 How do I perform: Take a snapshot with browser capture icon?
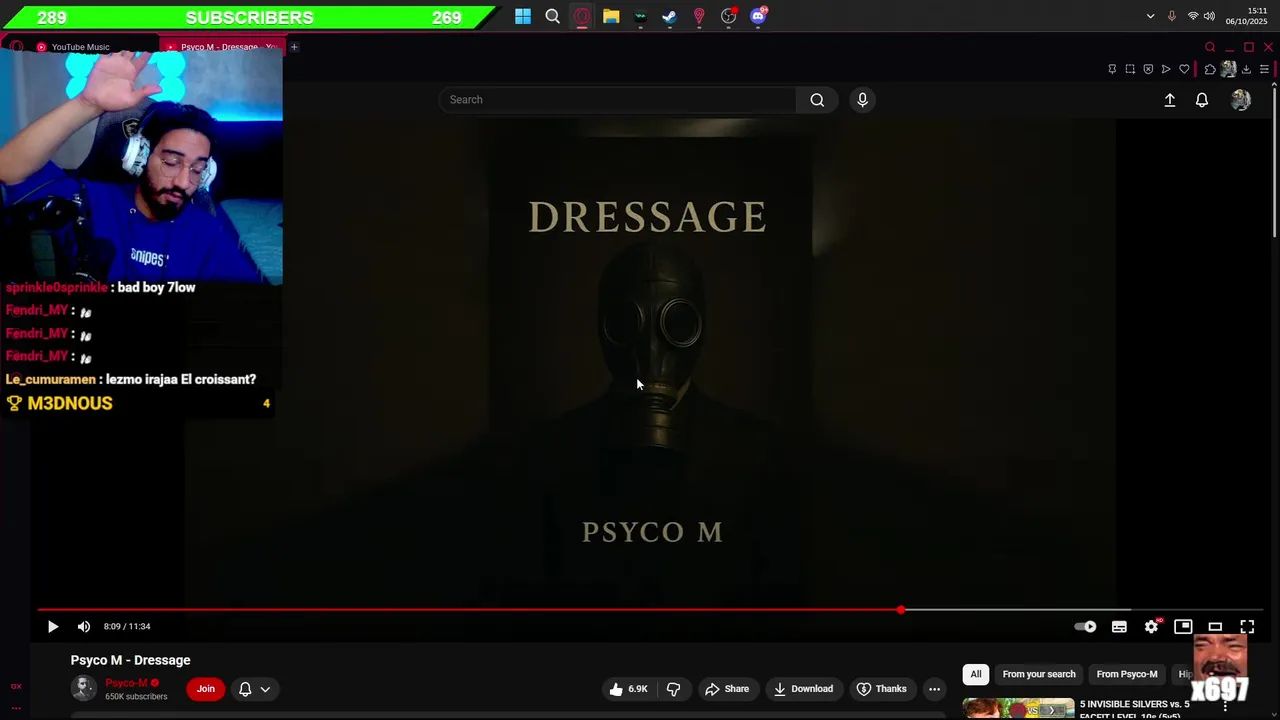pos(1130,69)
